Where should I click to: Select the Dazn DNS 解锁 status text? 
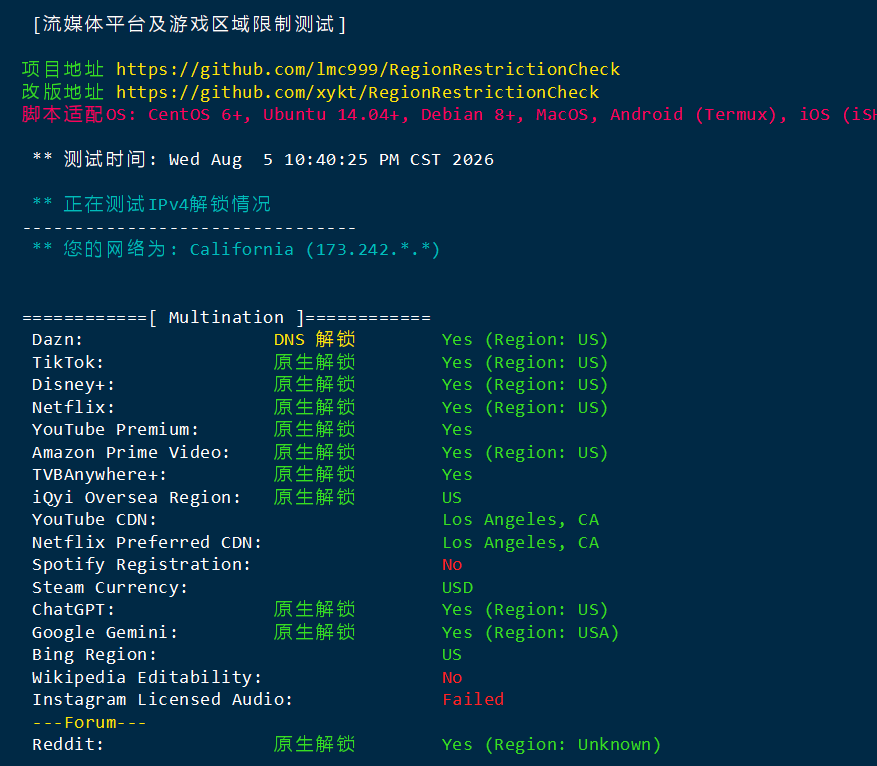[314, 339]
